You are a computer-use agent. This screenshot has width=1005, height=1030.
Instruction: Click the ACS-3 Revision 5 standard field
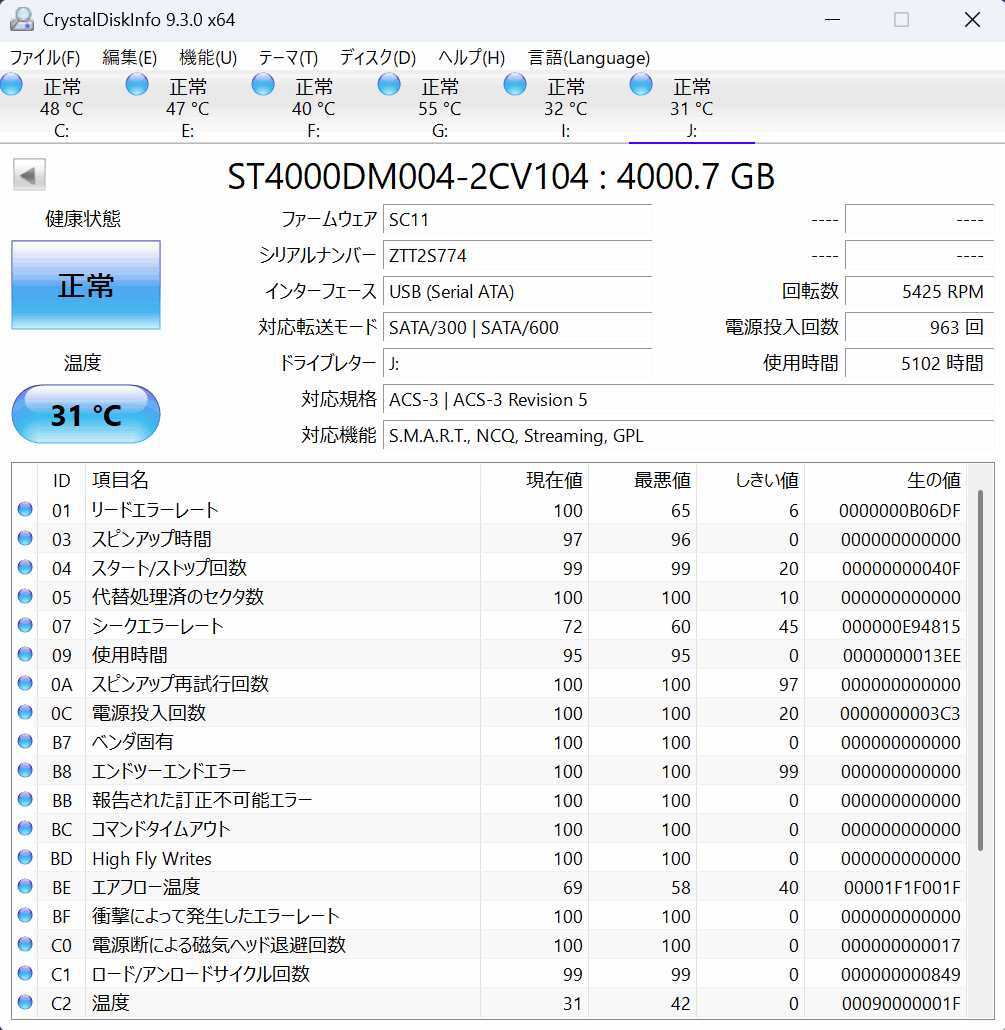click(x=688, y=399)
